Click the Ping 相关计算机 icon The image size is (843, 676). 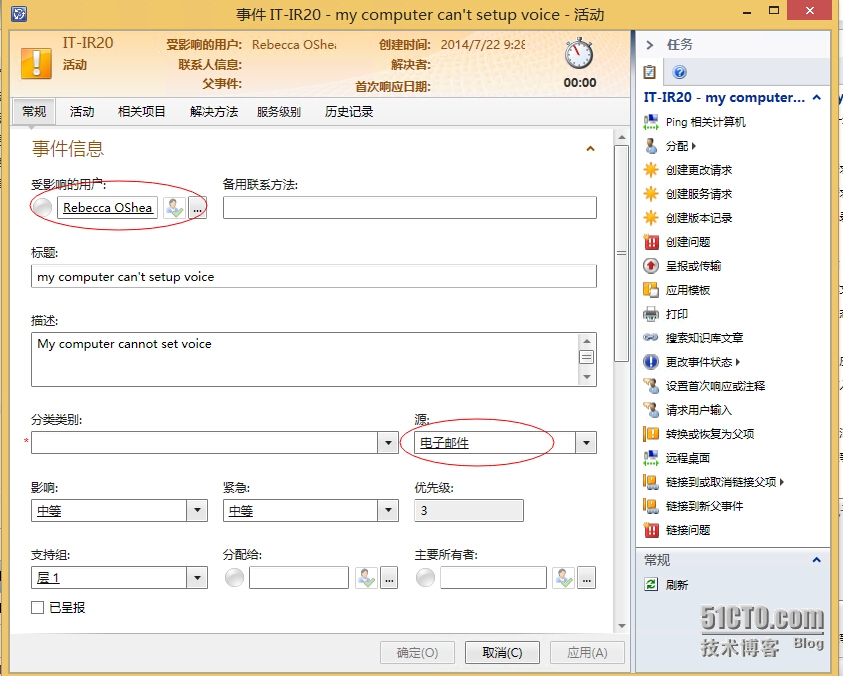coord(651,122)
